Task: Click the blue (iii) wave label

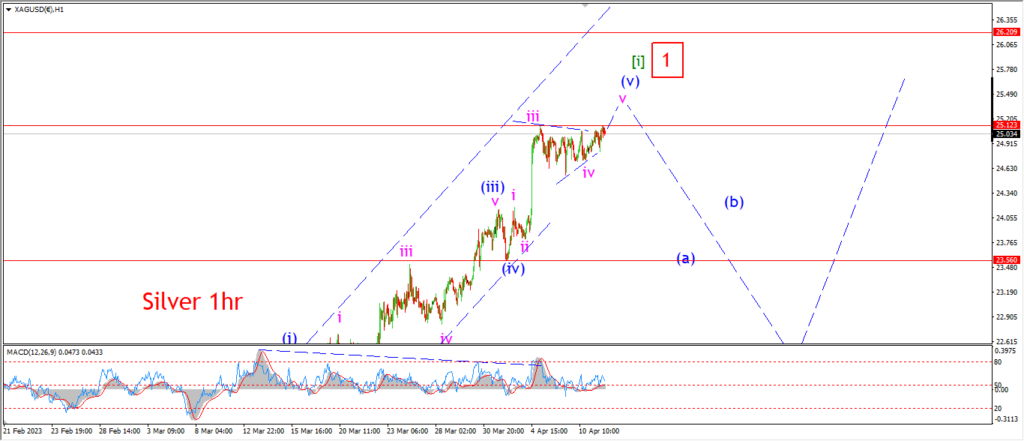Action: click(491, 186)
